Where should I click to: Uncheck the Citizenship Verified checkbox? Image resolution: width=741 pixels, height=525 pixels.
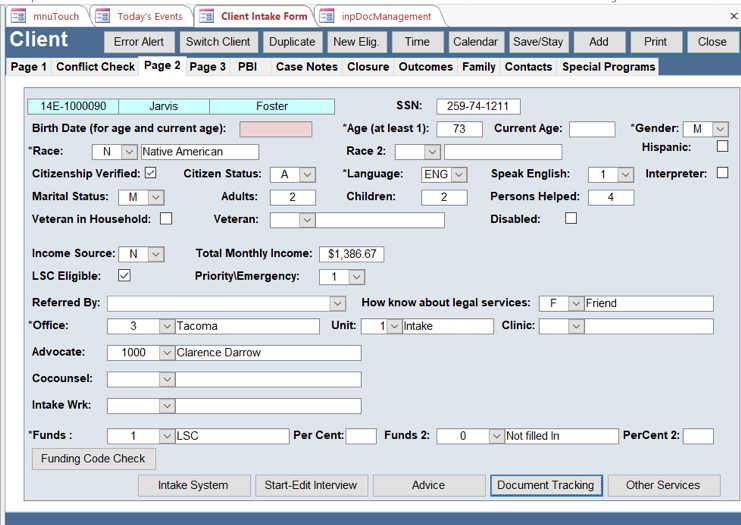coord(150,173)
